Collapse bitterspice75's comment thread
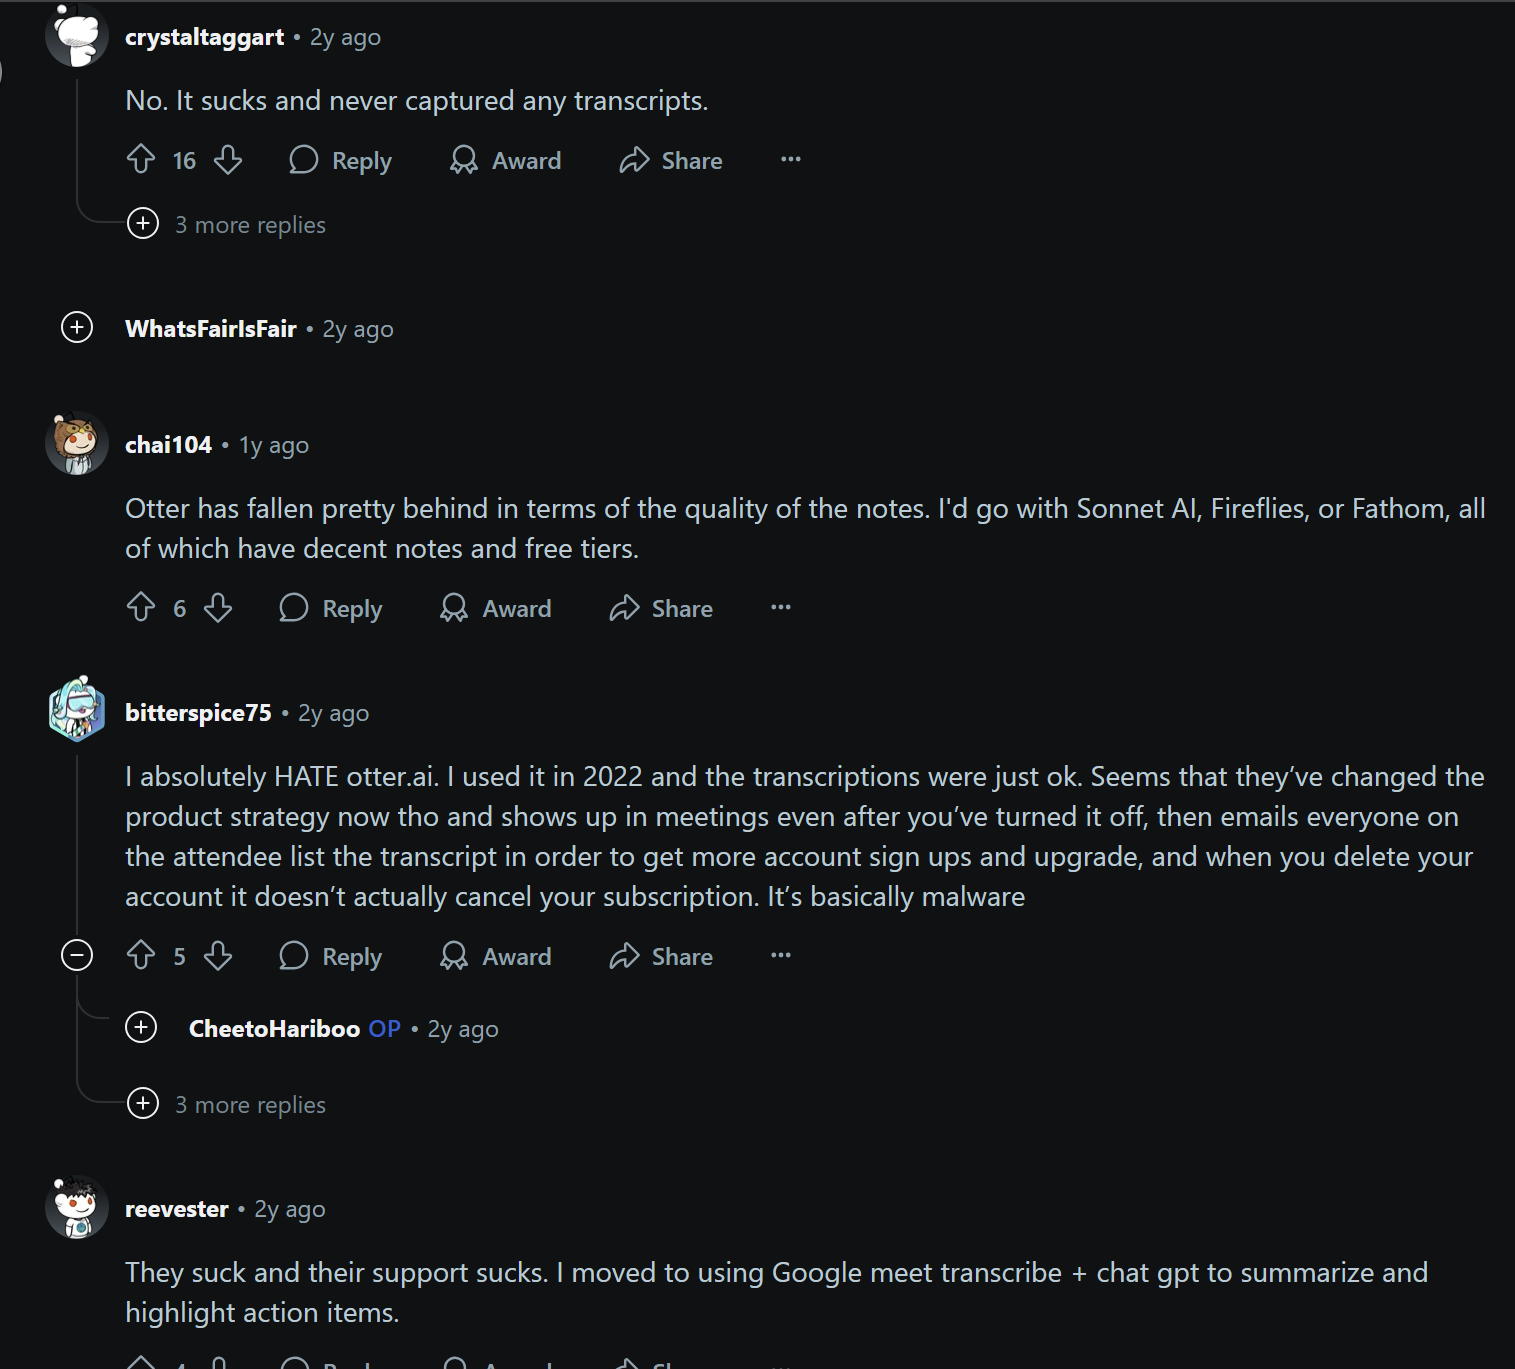1515x1369 pixels. pyautogui.click(x=77, y=956)
